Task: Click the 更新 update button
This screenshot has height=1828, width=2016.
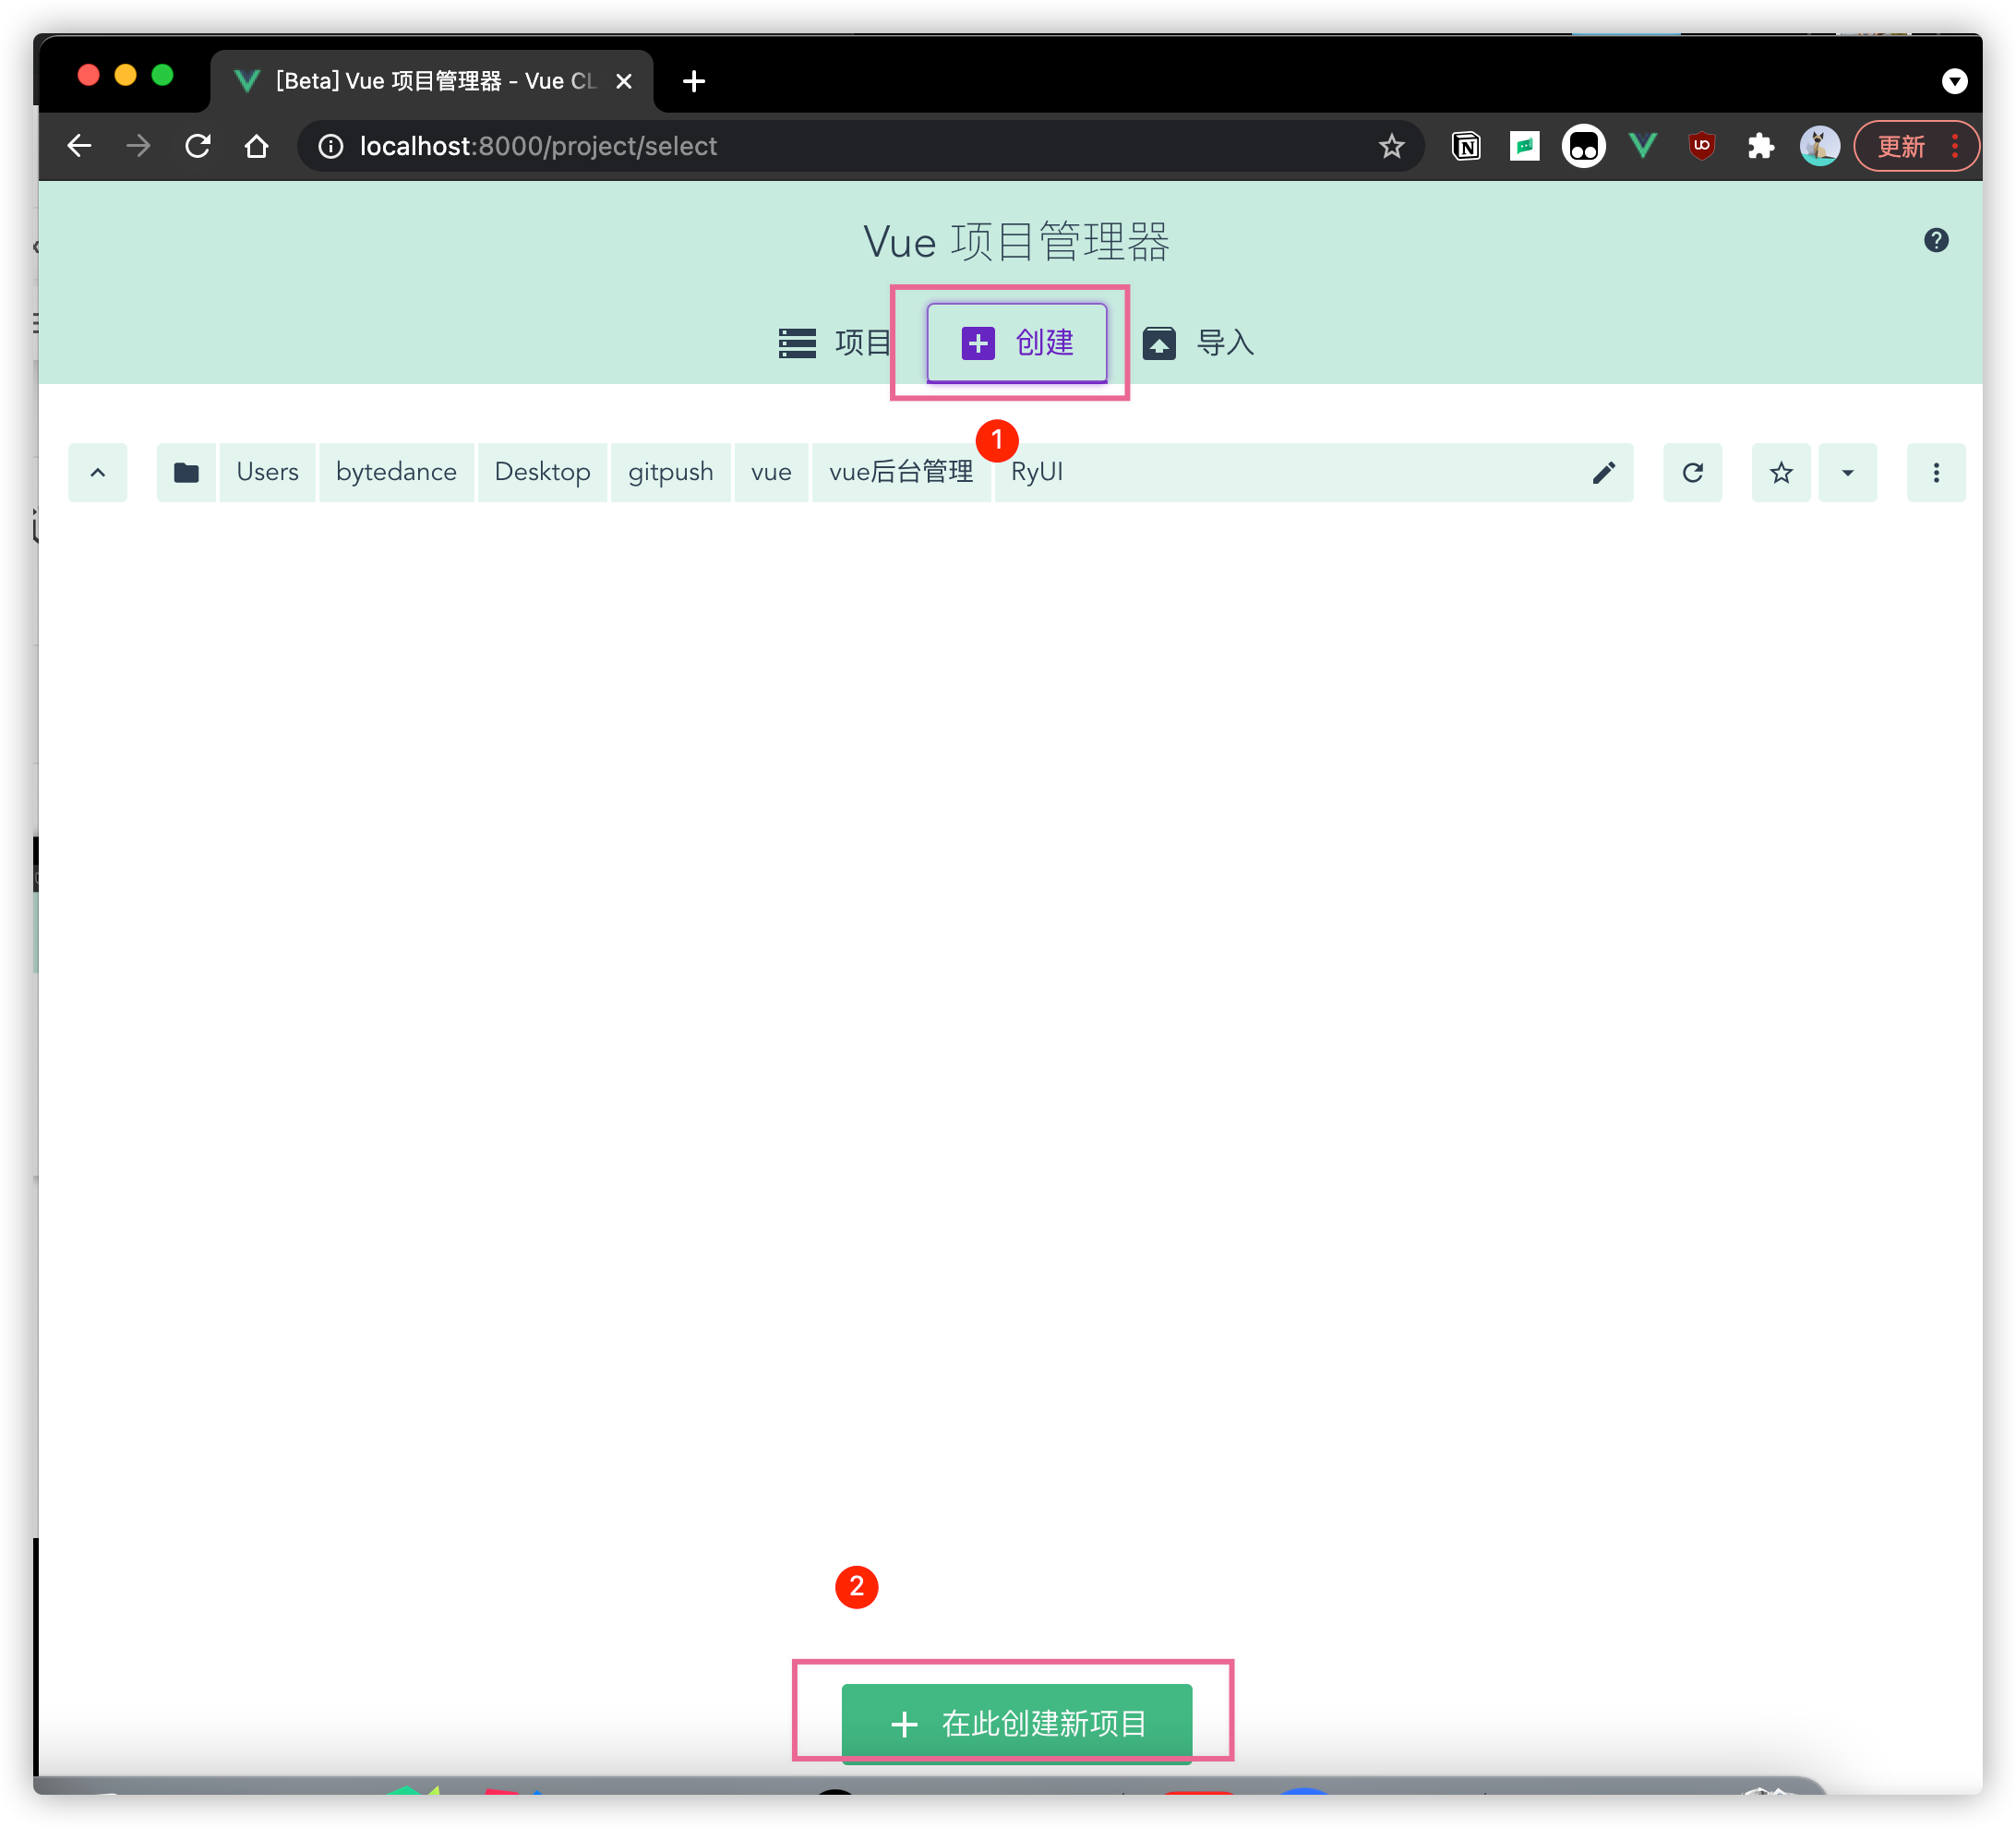Action: pyautogui.click(x=1900, y=146)
